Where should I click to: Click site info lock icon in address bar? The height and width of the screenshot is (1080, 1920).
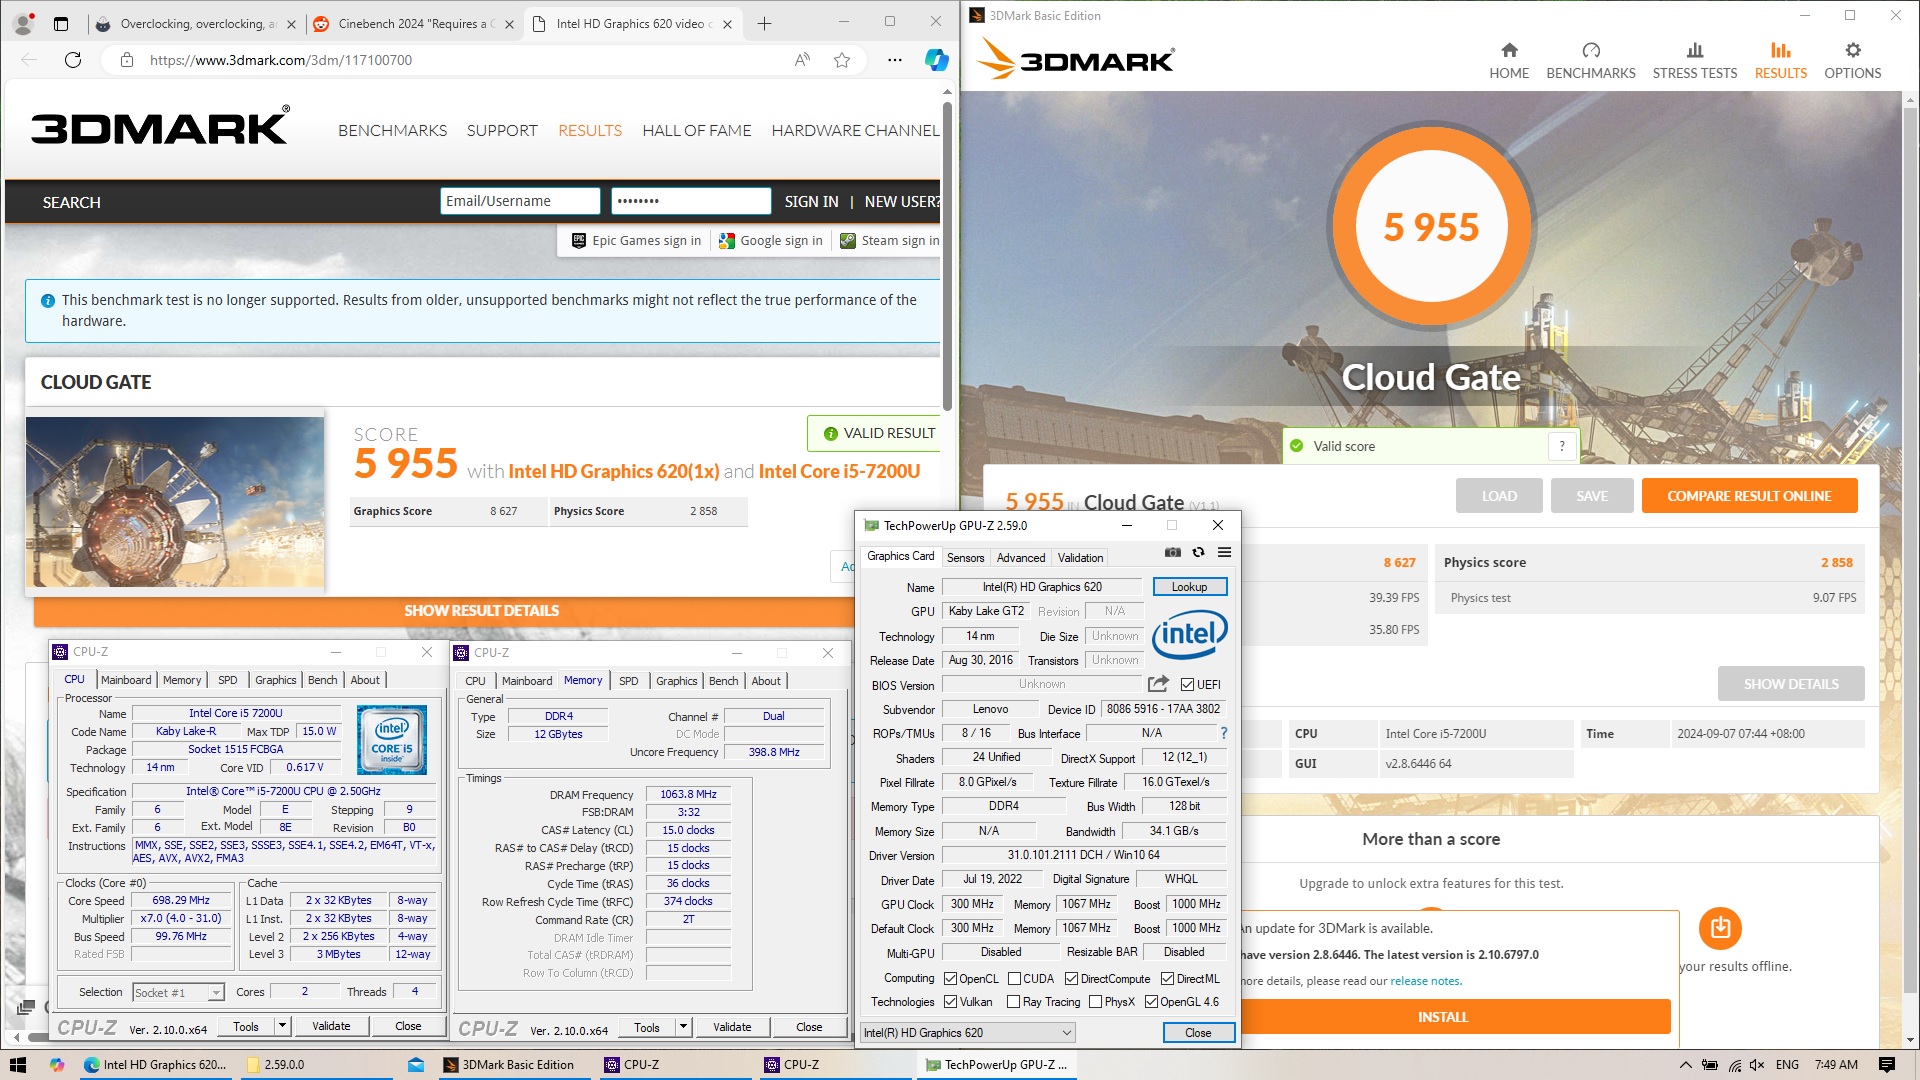tap(127, 60)
